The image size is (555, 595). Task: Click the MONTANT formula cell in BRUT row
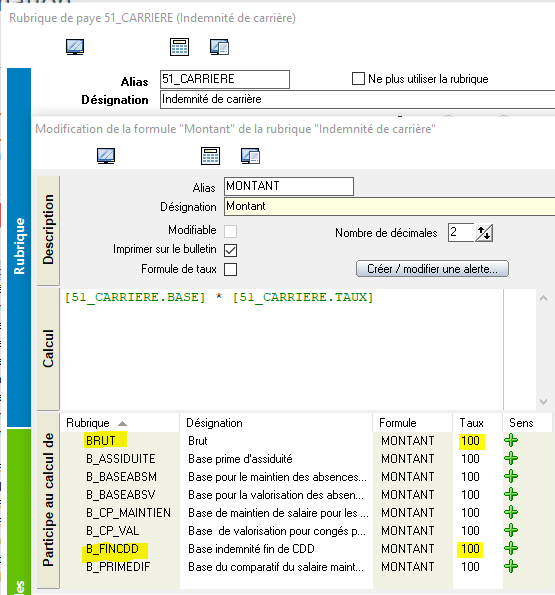click(407, 441)
